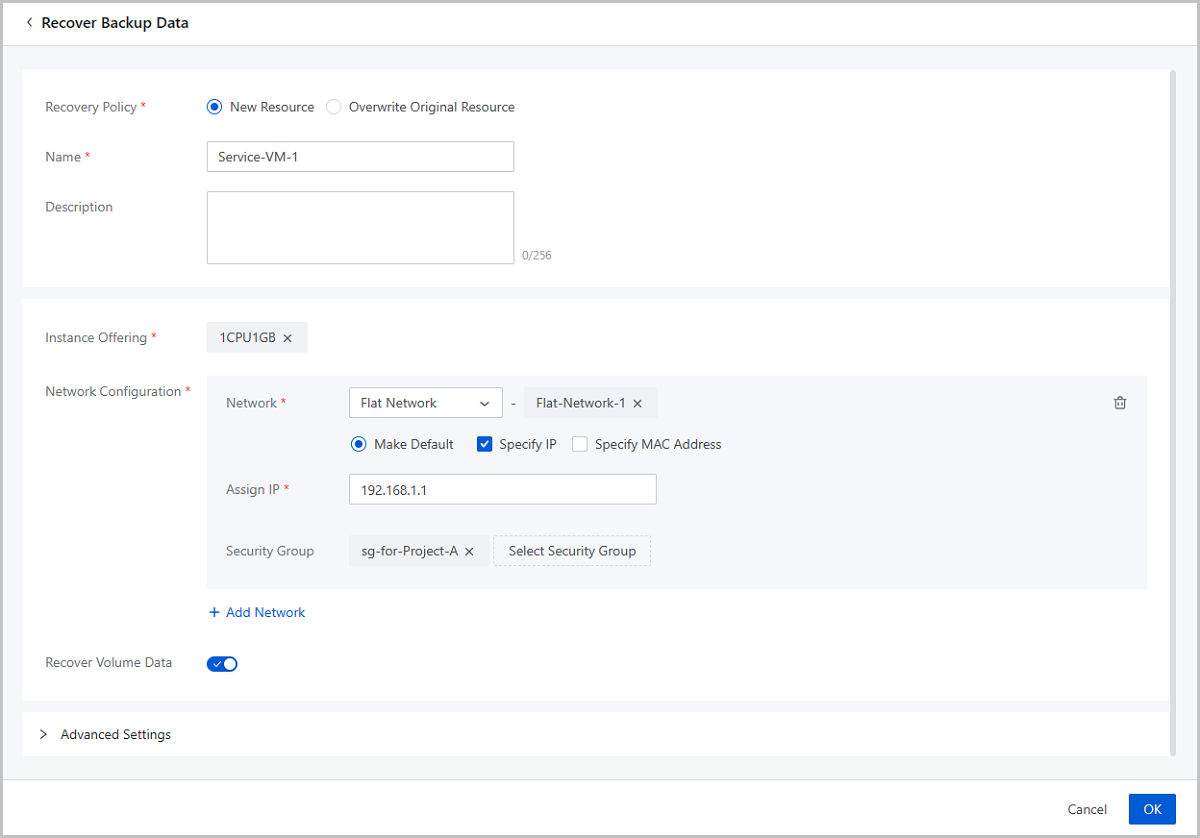Confirm recovery with the OK button
Viewport: 1200px width, 838px height.
[1152, 809]
